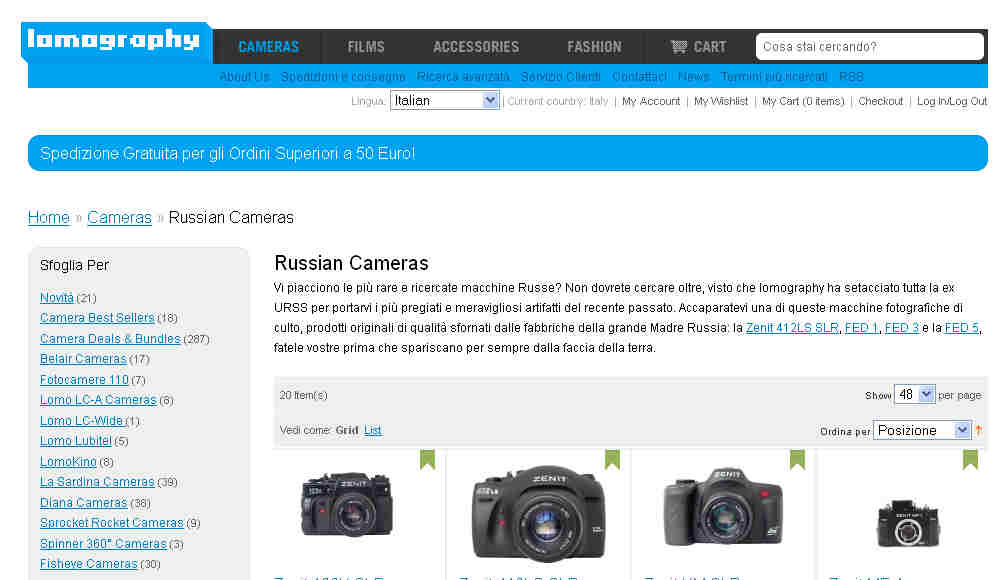The image size is (994, 580).
Task: Open Servizio Clienti link
Action: coord(560,77)
